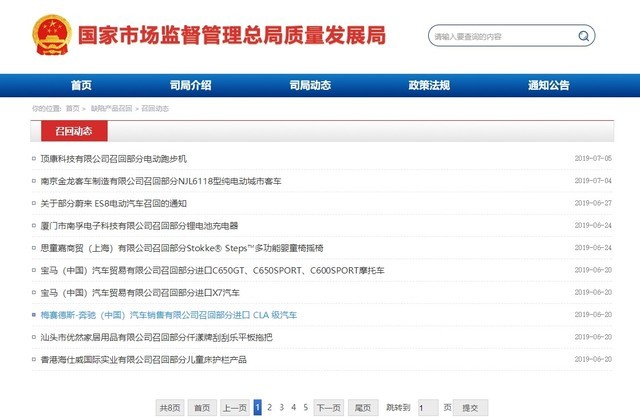Go to page 2

pyautogui.click(x=269, y=407)
